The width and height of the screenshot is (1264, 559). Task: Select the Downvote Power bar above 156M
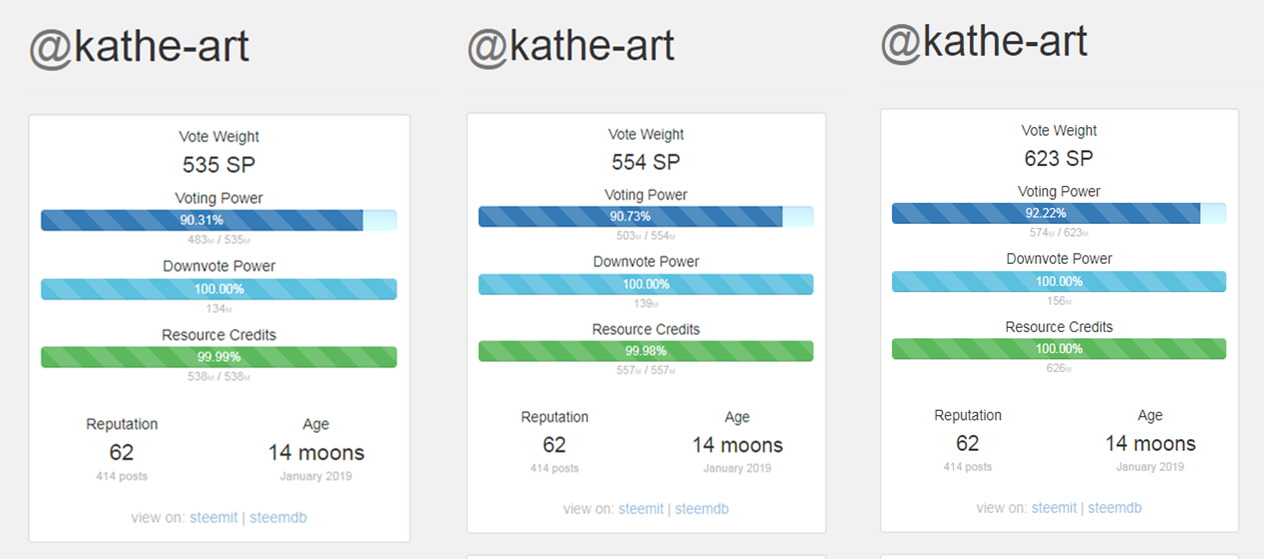[1058, 281]
